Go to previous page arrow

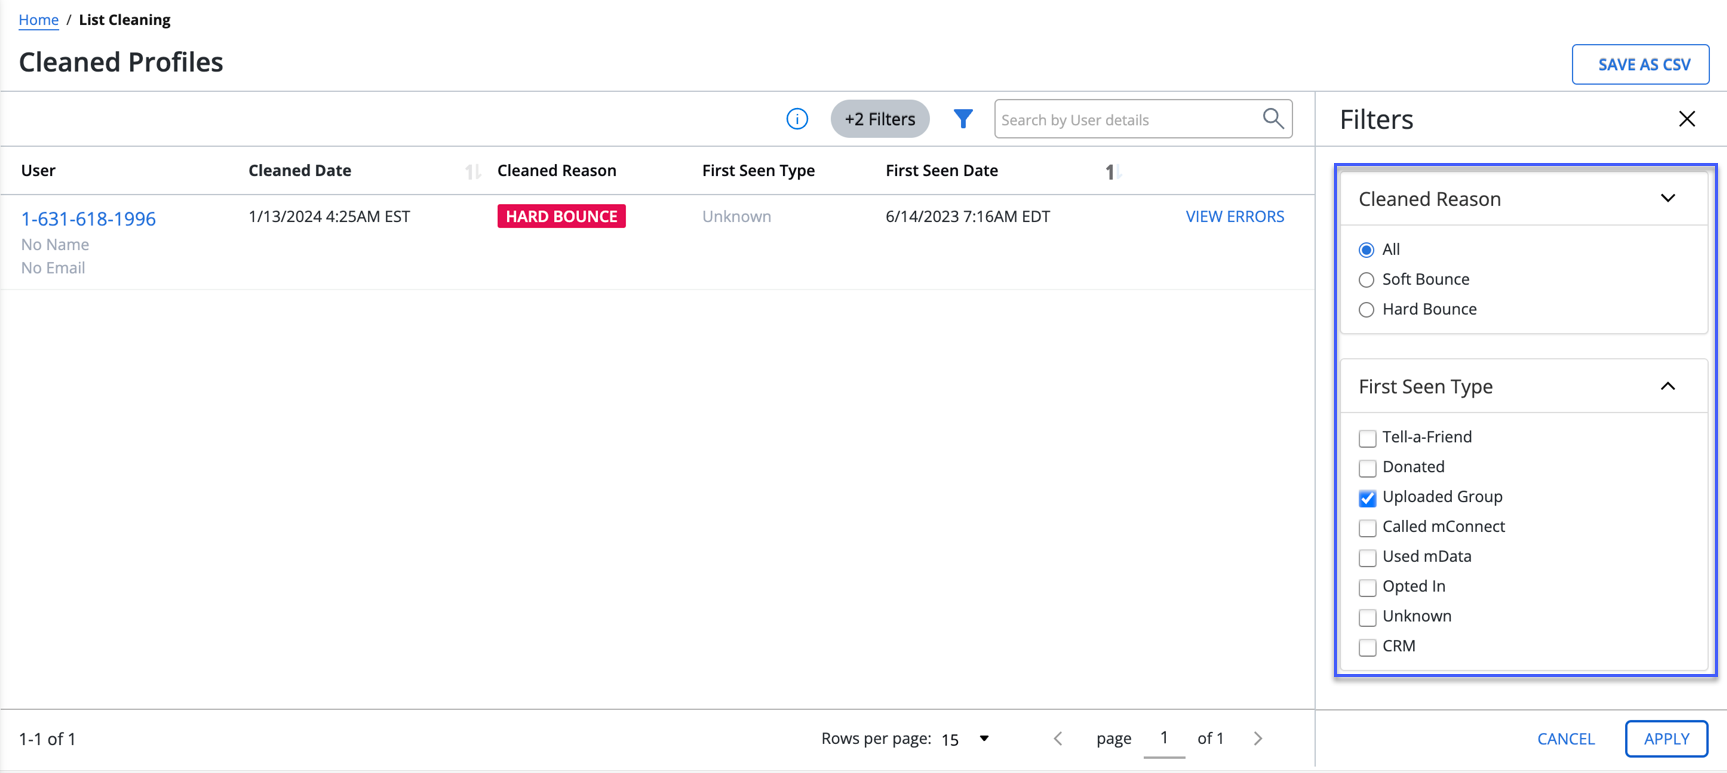[x=1058, y=739]
